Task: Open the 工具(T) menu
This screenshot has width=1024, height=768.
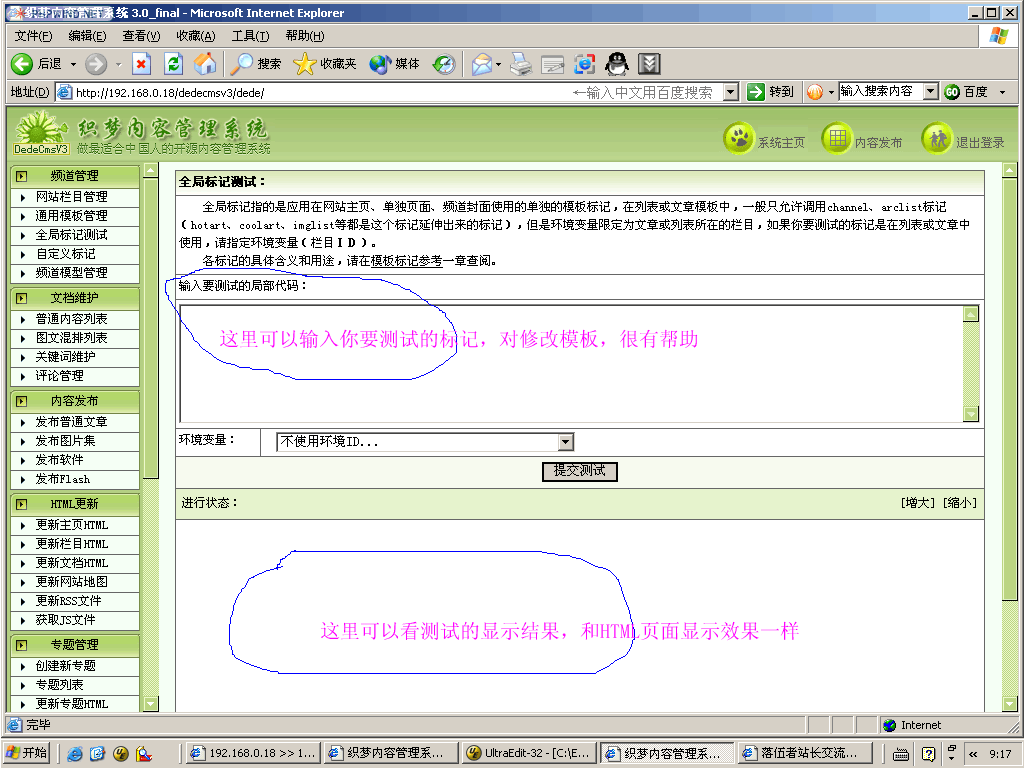Action: tap(250, 36)
